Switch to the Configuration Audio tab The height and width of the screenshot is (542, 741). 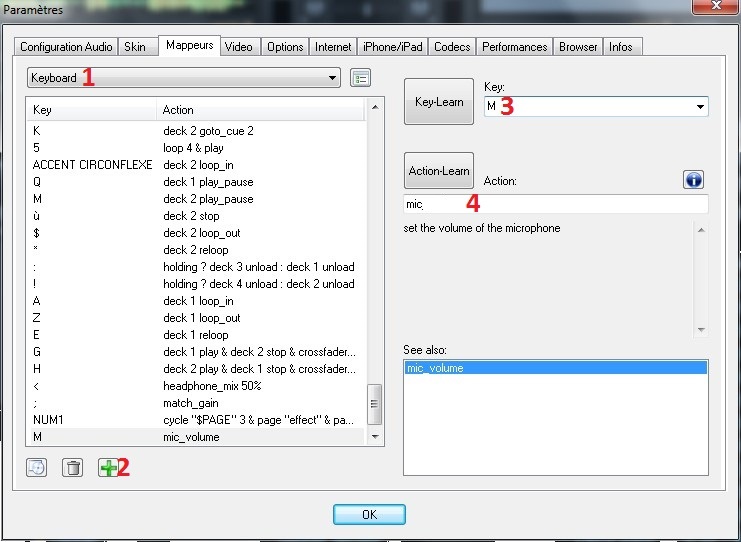click(x=66, y=47)
